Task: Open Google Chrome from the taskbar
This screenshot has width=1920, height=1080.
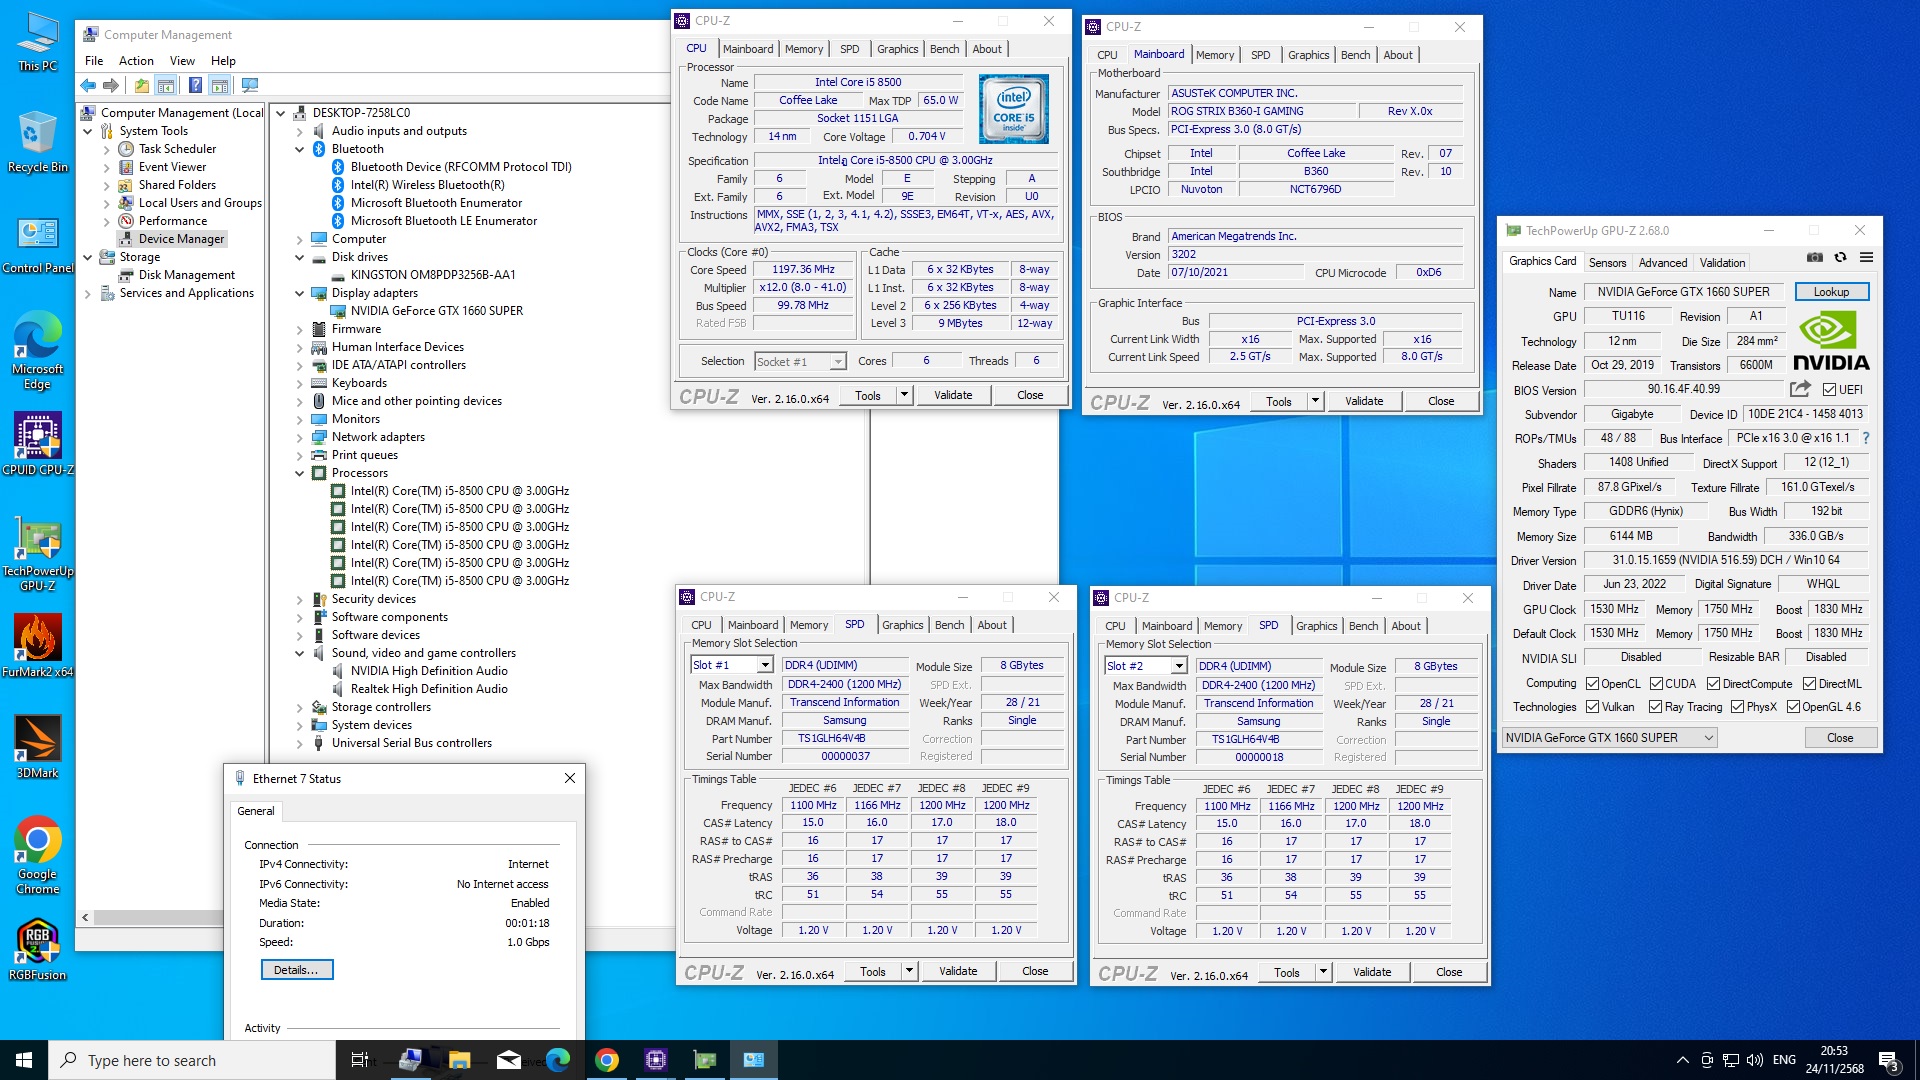Action: coord(606,1060)
